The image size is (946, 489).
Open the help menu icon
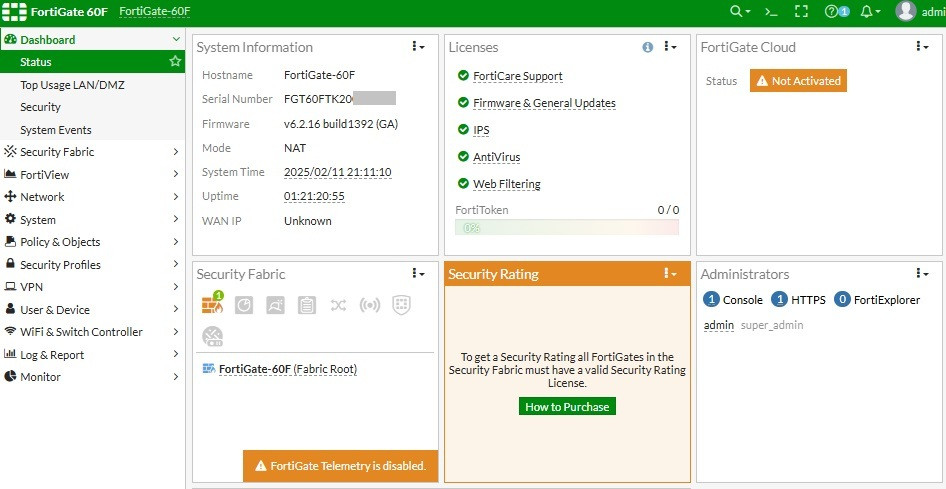837,11
